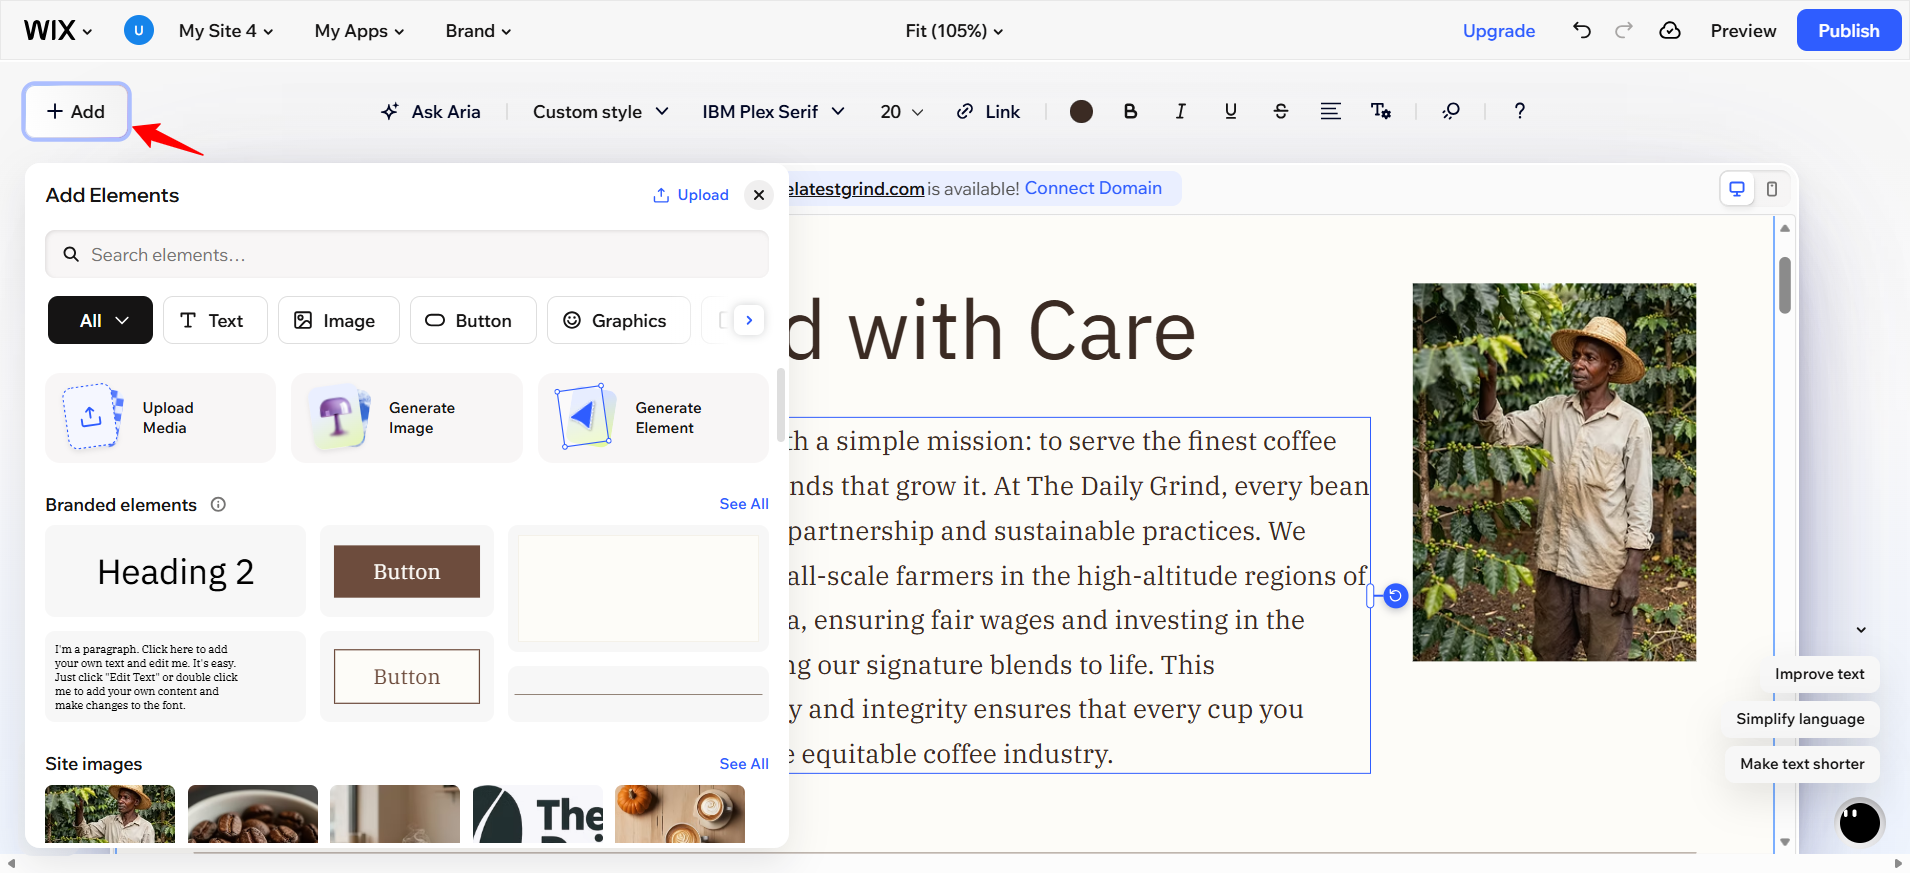Viewport: 1910px width, 873px height.
Task: Open the Brand menu
Action: coord(478,31)
